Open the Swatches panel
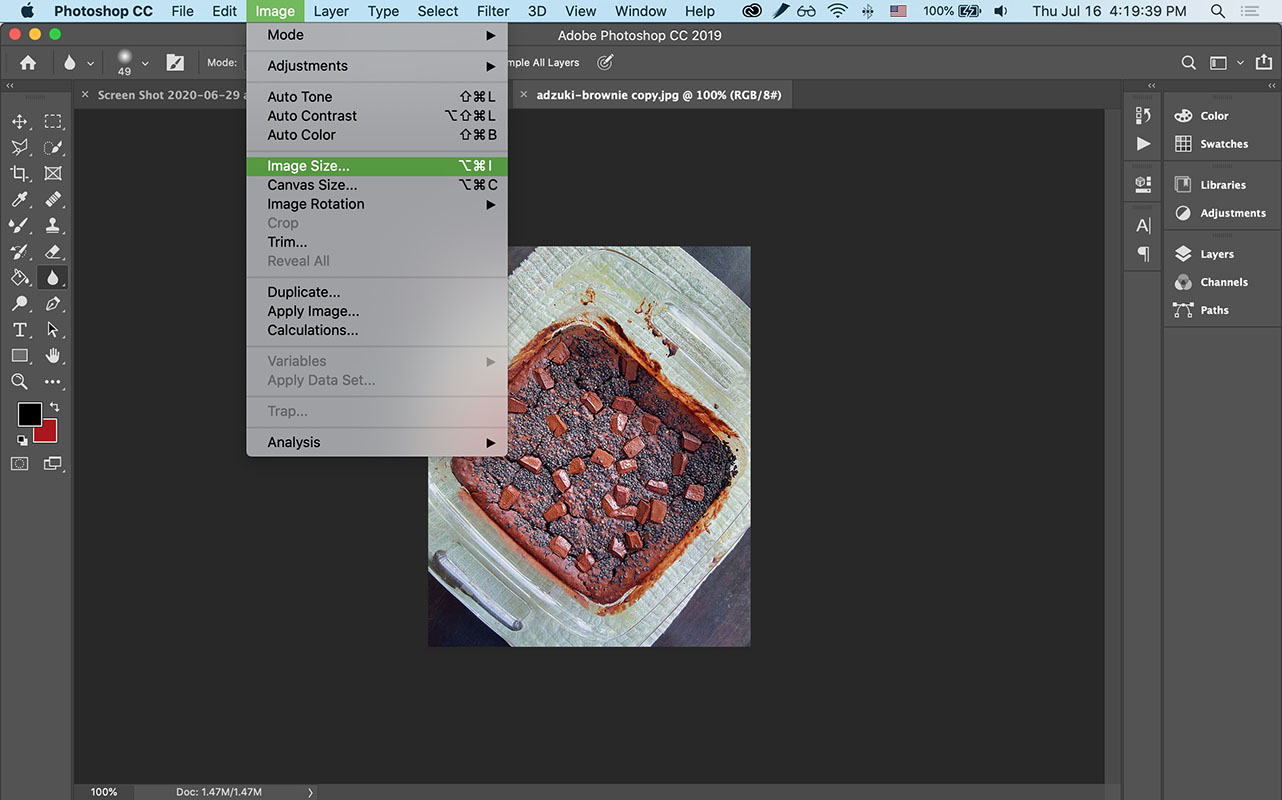The height and width of the screenshot is (800, 1282). pyautogui.click(x=1222, y=144)
